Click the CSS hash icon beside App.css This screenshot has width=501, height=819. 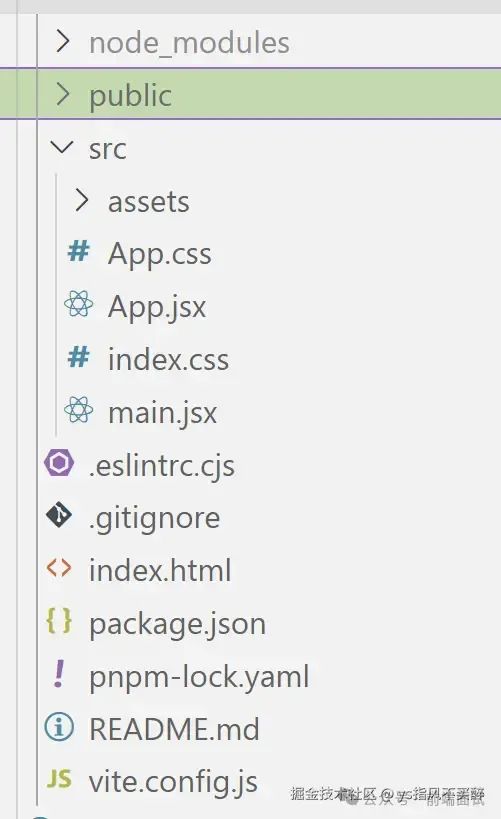coord(78,252)
